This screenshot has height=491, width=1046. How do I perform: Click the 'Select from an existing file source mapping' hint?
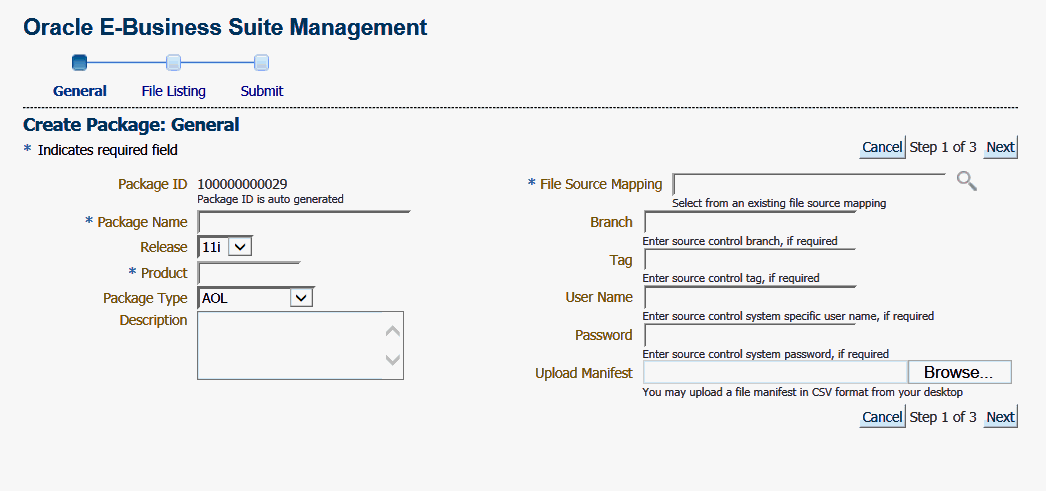click(779, 203)
